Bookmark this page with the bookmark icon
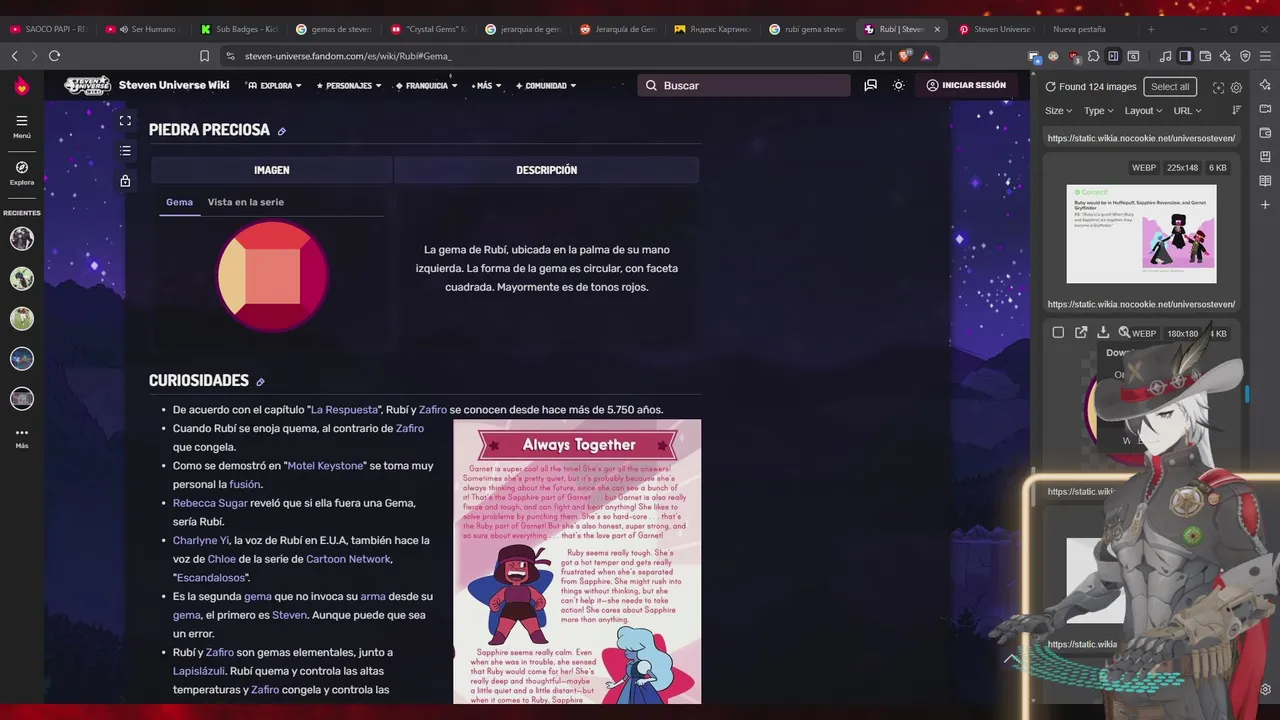 coord(204,56)
